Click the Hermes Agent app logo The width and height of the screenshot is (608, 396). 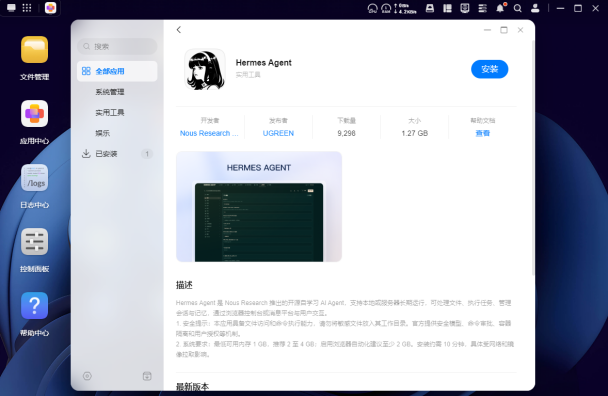(205, 69)
